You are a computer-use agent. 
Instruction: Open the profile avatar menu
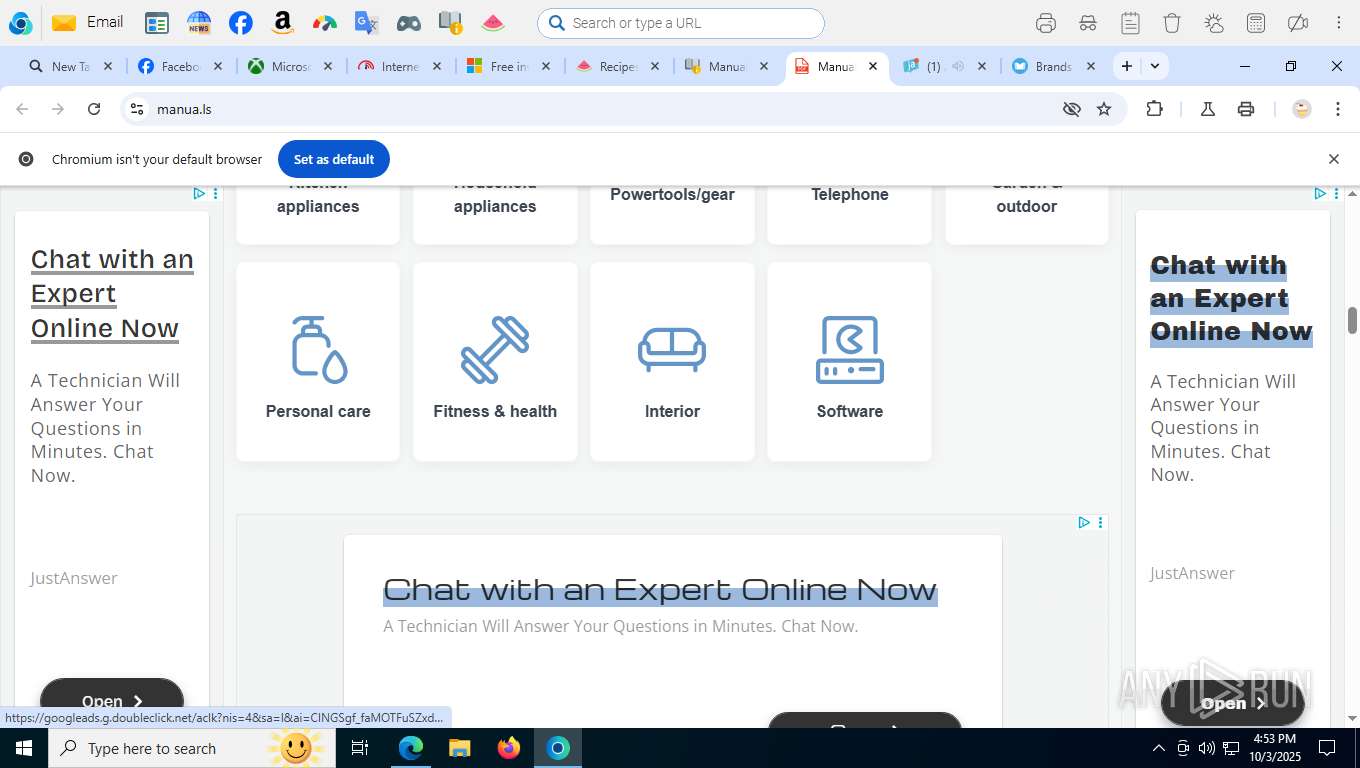[x=1301, y=109]
